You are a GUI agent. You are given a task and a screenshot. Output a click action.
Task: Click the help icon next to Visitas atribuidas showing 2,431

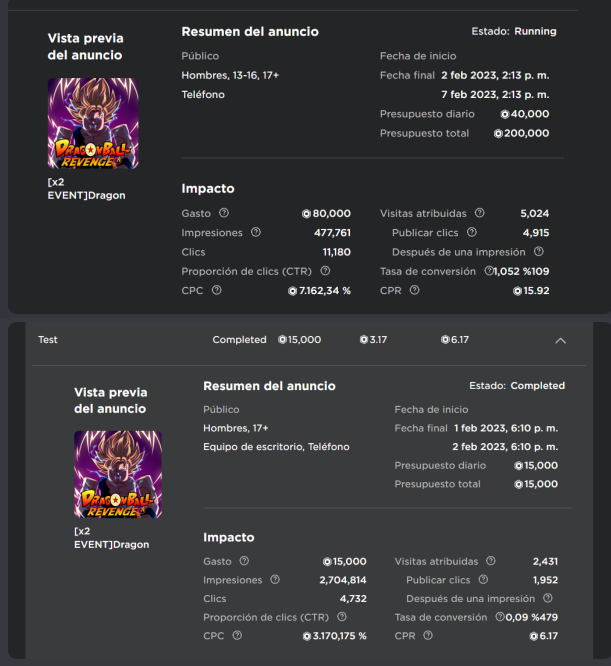491,561
